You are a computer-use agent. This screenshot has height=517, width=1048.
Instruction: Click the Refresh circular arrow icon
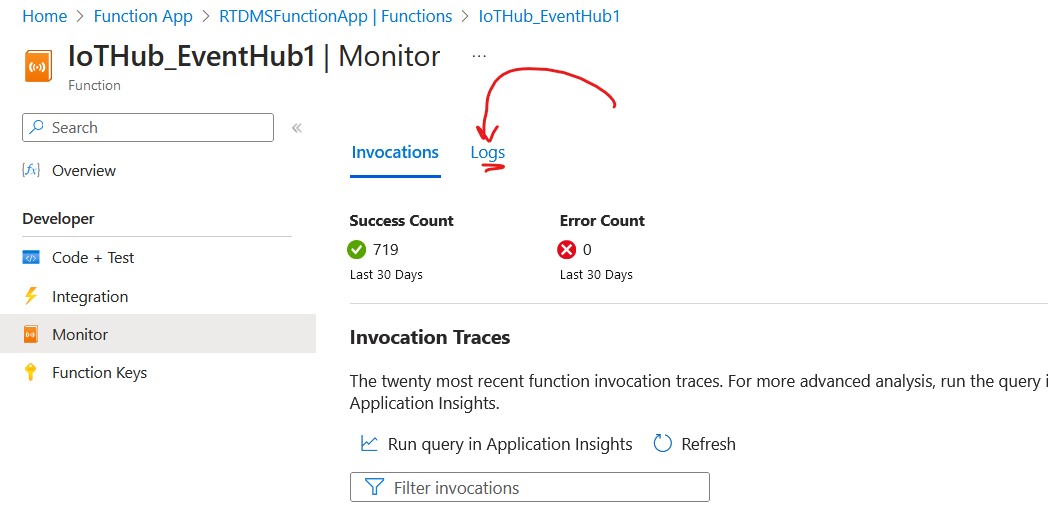click(x=662, y=444)
